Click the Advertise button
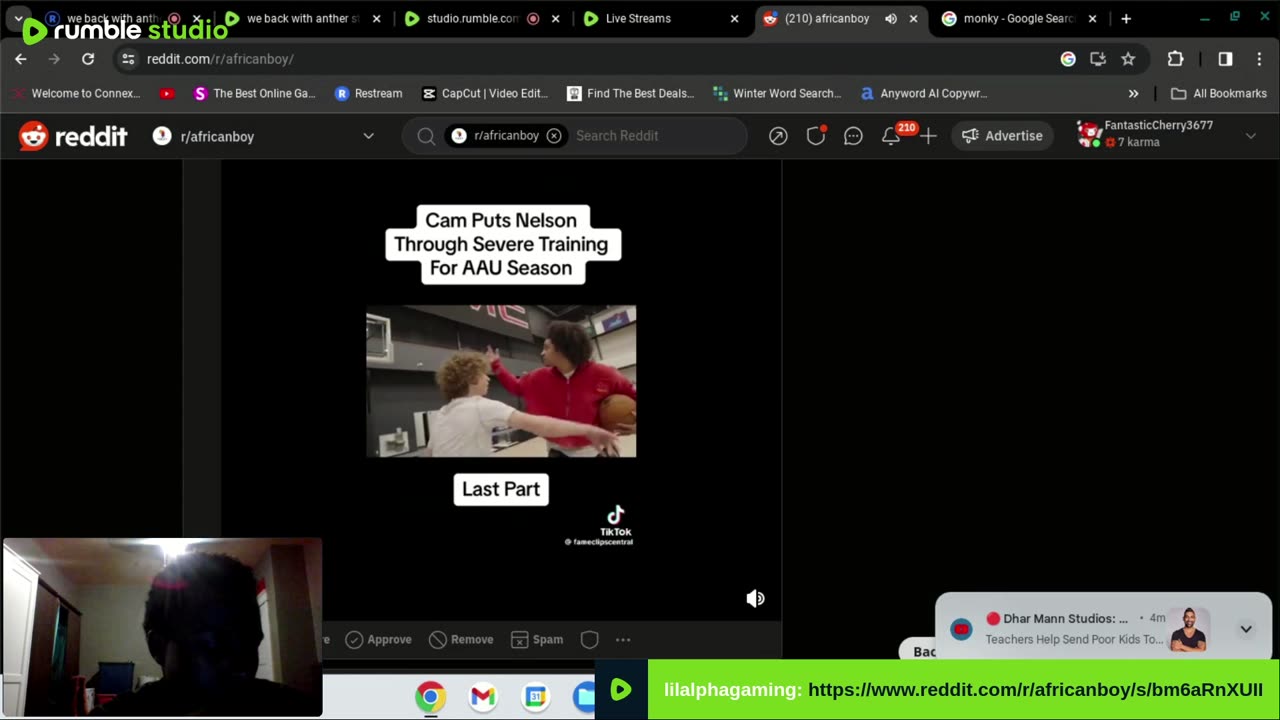 click(x=1002, y=136)
